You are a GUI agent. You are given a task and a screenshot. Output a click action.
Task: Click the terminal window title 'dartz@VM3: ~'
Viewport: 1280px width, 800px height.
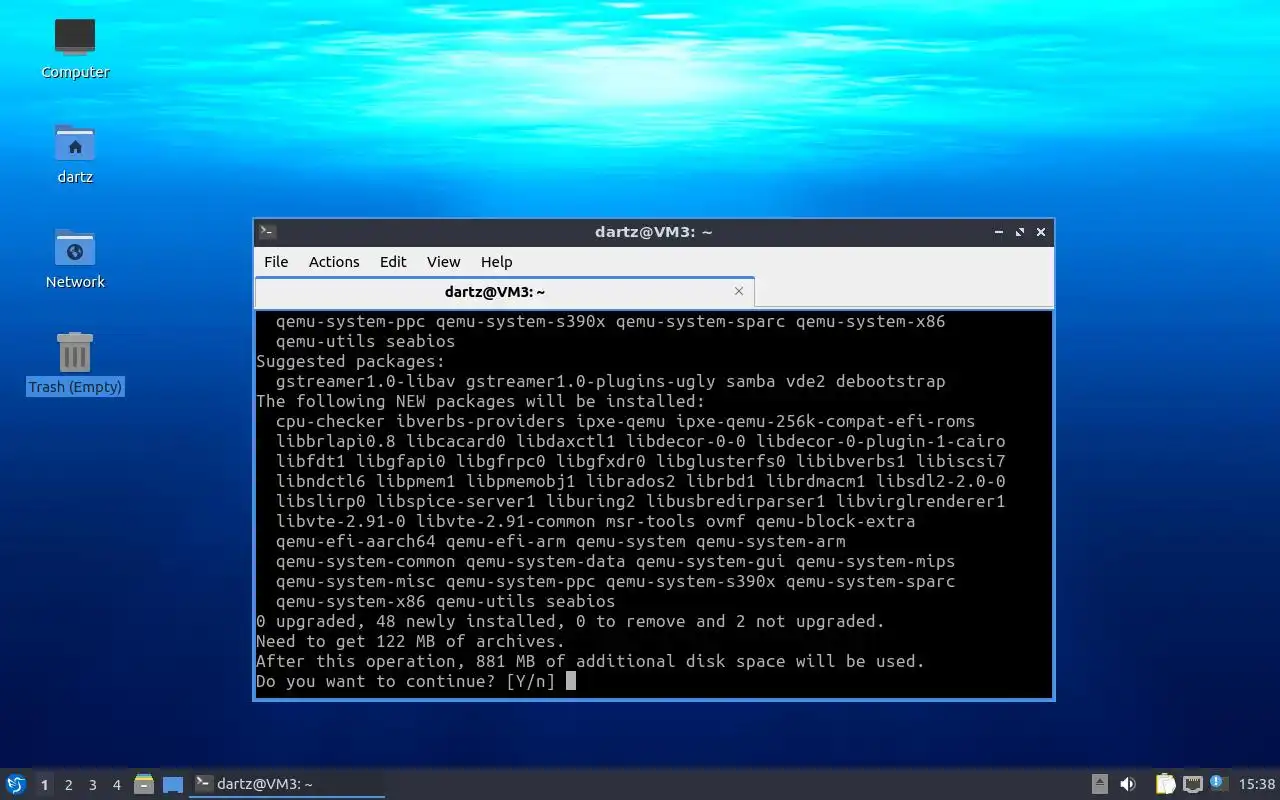tap(653, 232)
